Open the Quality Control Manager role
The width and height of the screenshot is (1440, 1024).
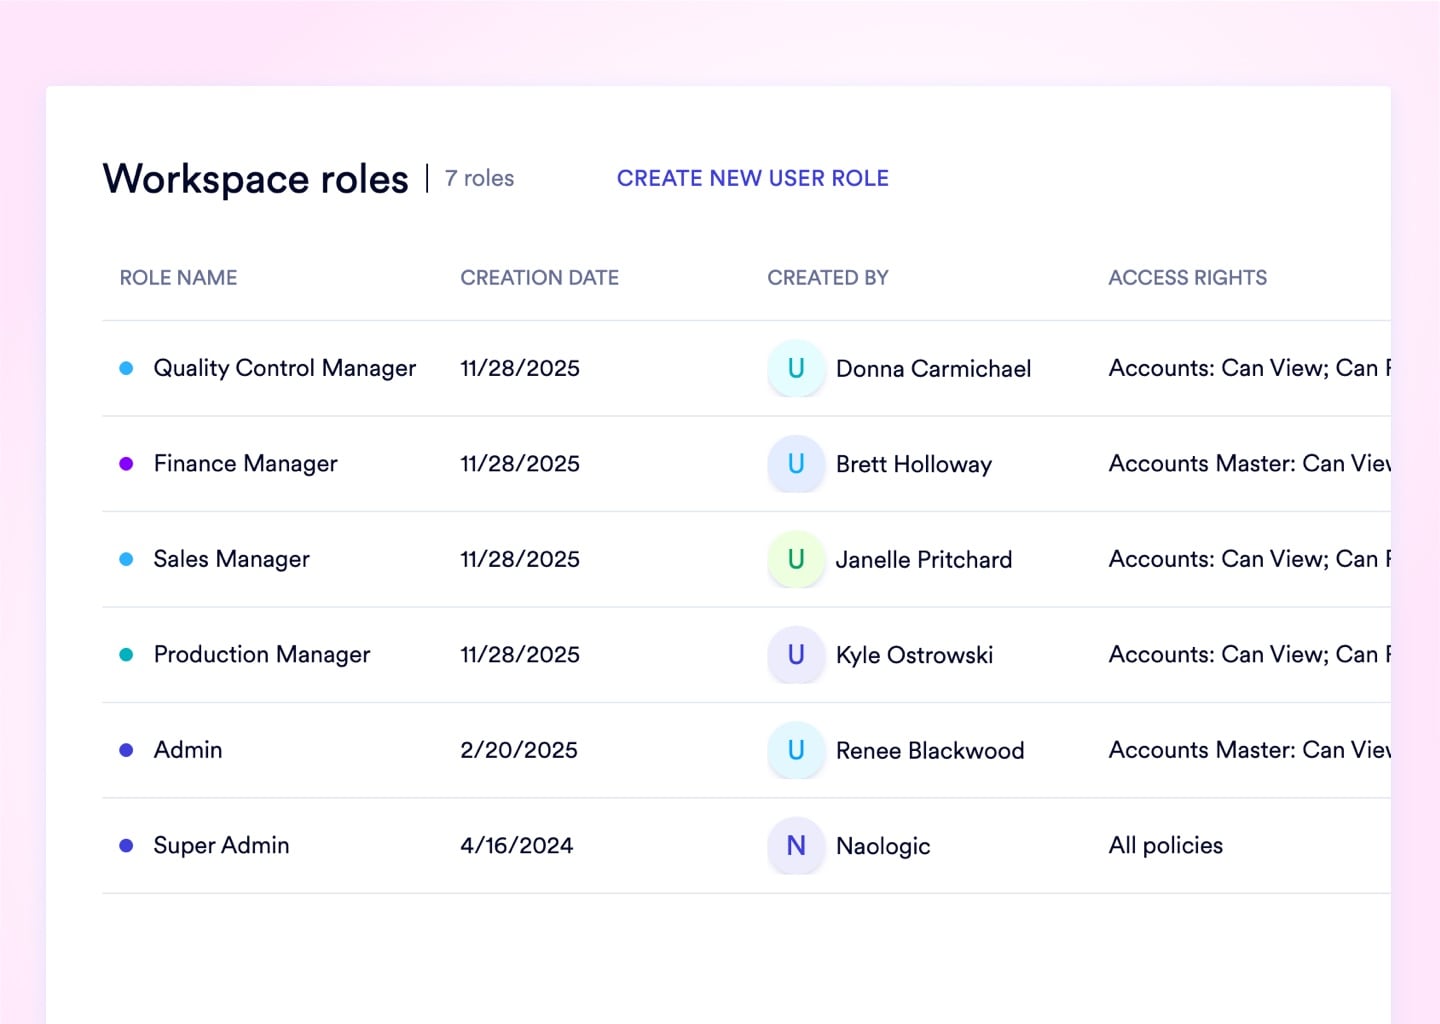(284, 368)
